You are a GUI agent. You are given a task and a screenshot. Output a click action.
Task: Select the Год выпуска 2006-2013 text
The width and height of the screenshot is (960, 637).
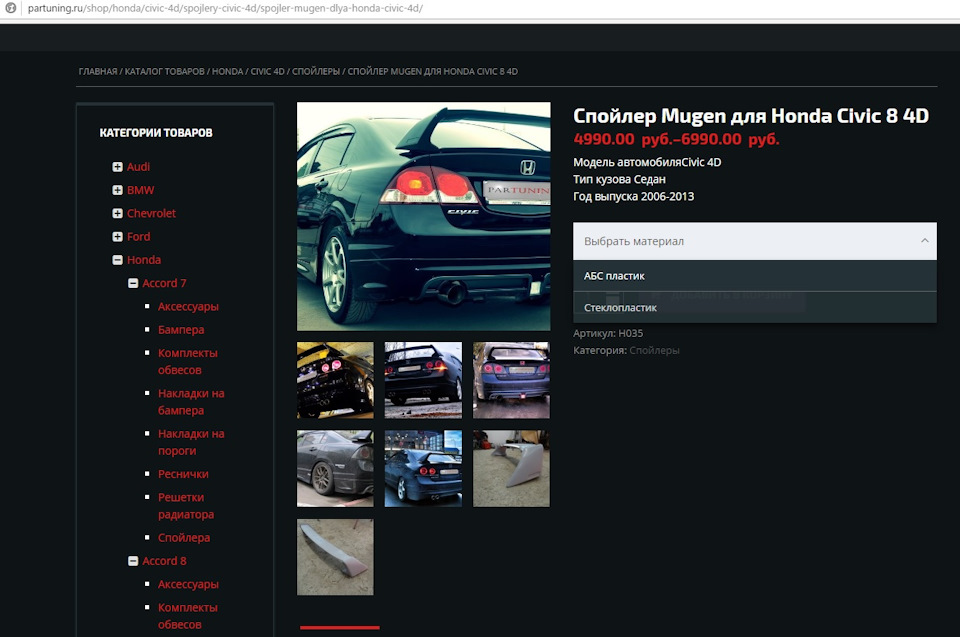tap(634, 197)
